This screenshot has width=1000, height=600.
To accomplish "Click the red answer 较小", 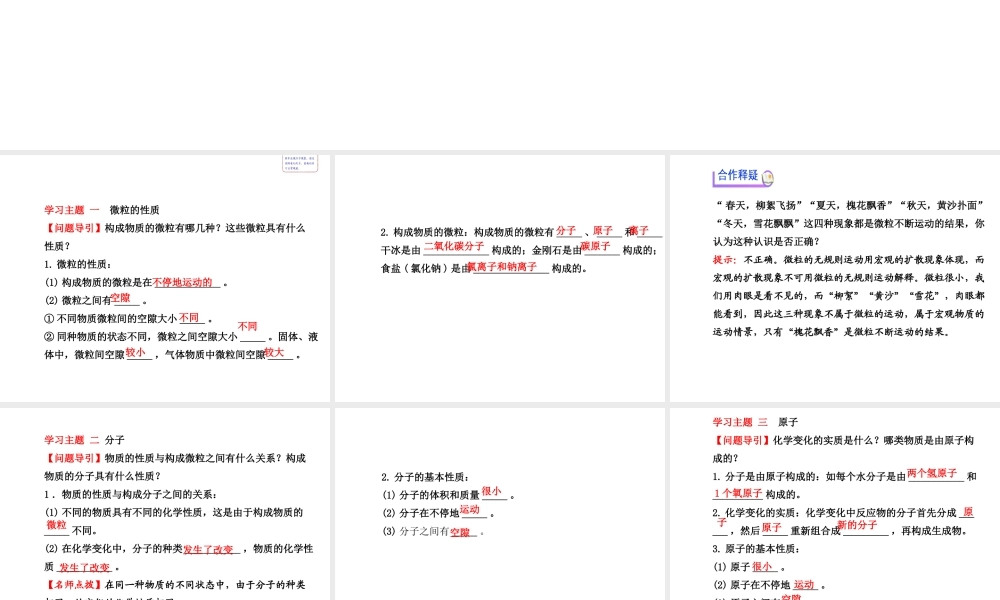I will [135, 352].
